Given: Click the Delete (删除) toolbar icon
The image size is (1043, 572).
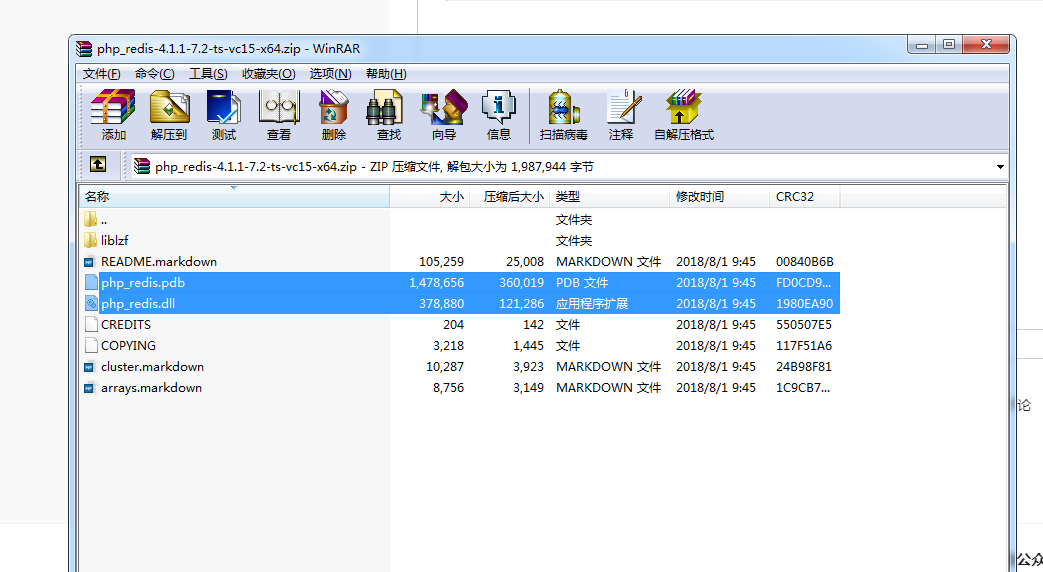Looking at the screenshot, I should pos(333,107).
